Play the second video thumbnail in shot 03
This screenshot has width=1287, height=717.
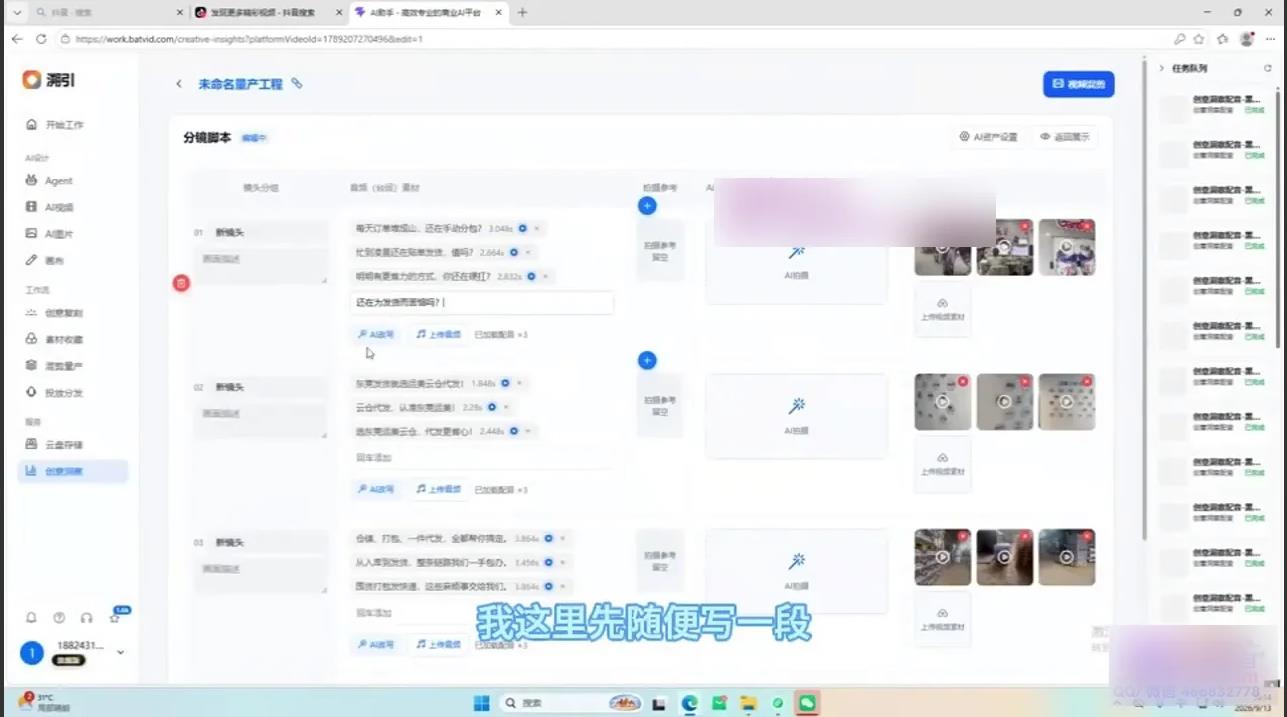1004,557
